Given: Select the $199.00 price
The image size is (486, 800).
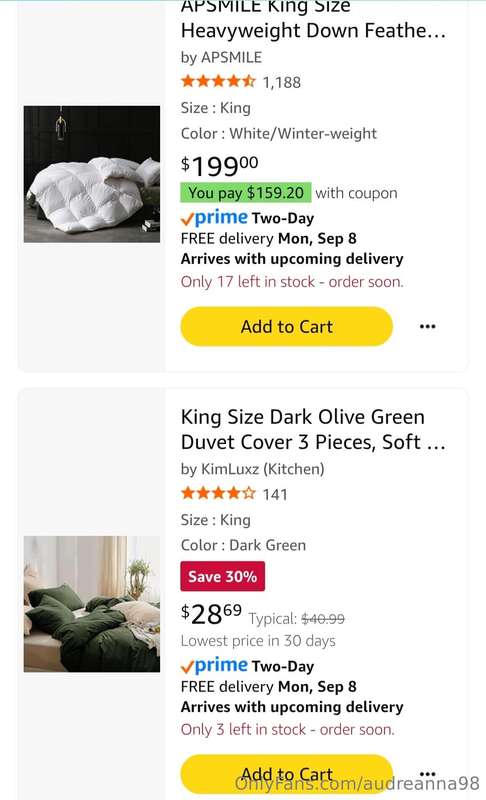Looking at the screenshot, I should [219, 165].
